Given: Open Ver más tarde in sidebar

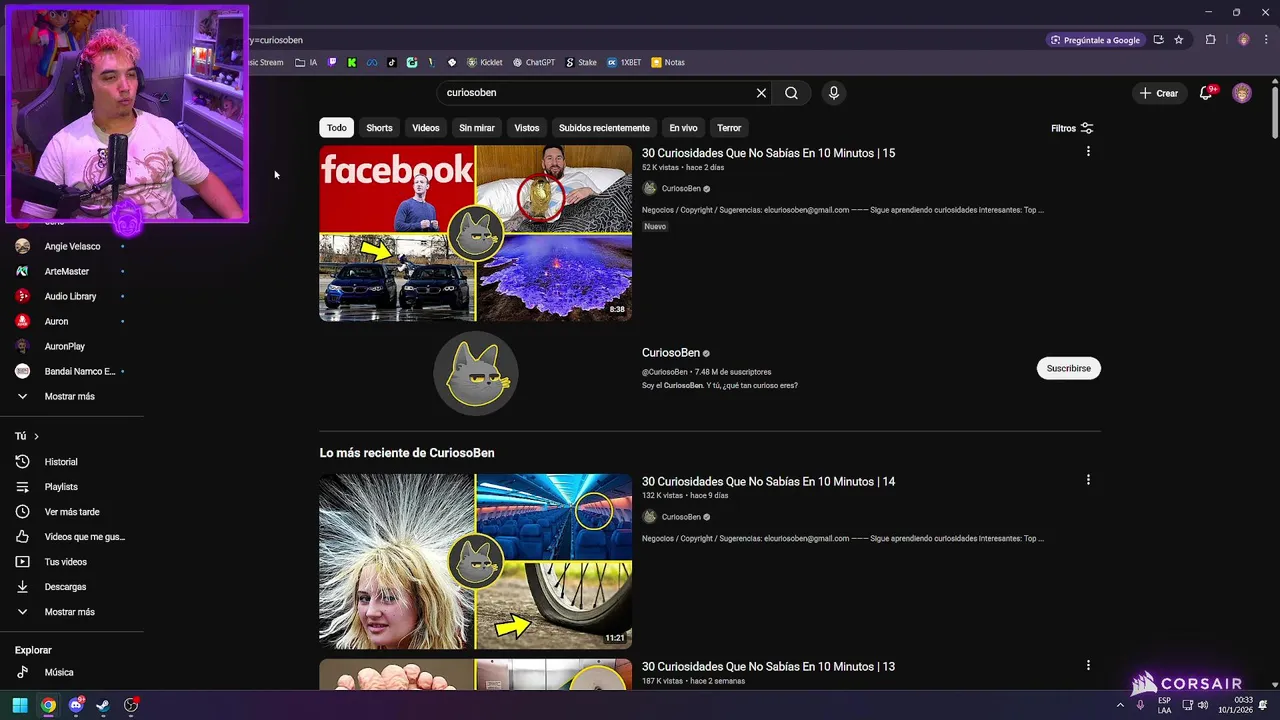Looking at the screenshot, I should point(72,512).
